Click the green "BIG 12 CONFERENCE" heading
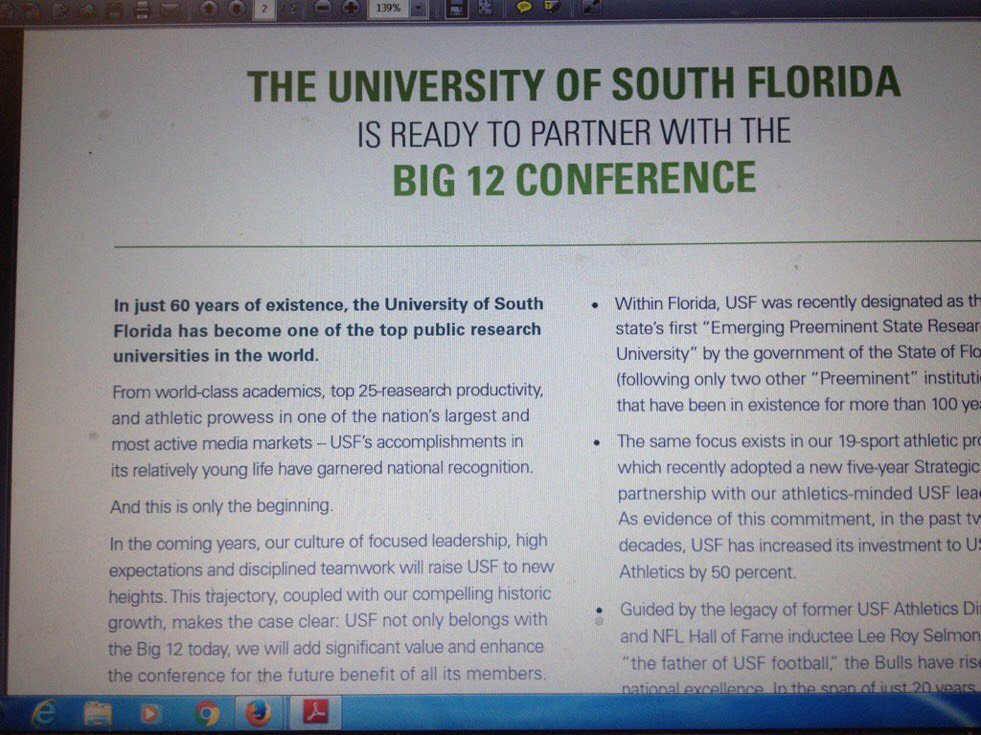The image size is (981, 735). pyautogui.click(x=574, y=178)
